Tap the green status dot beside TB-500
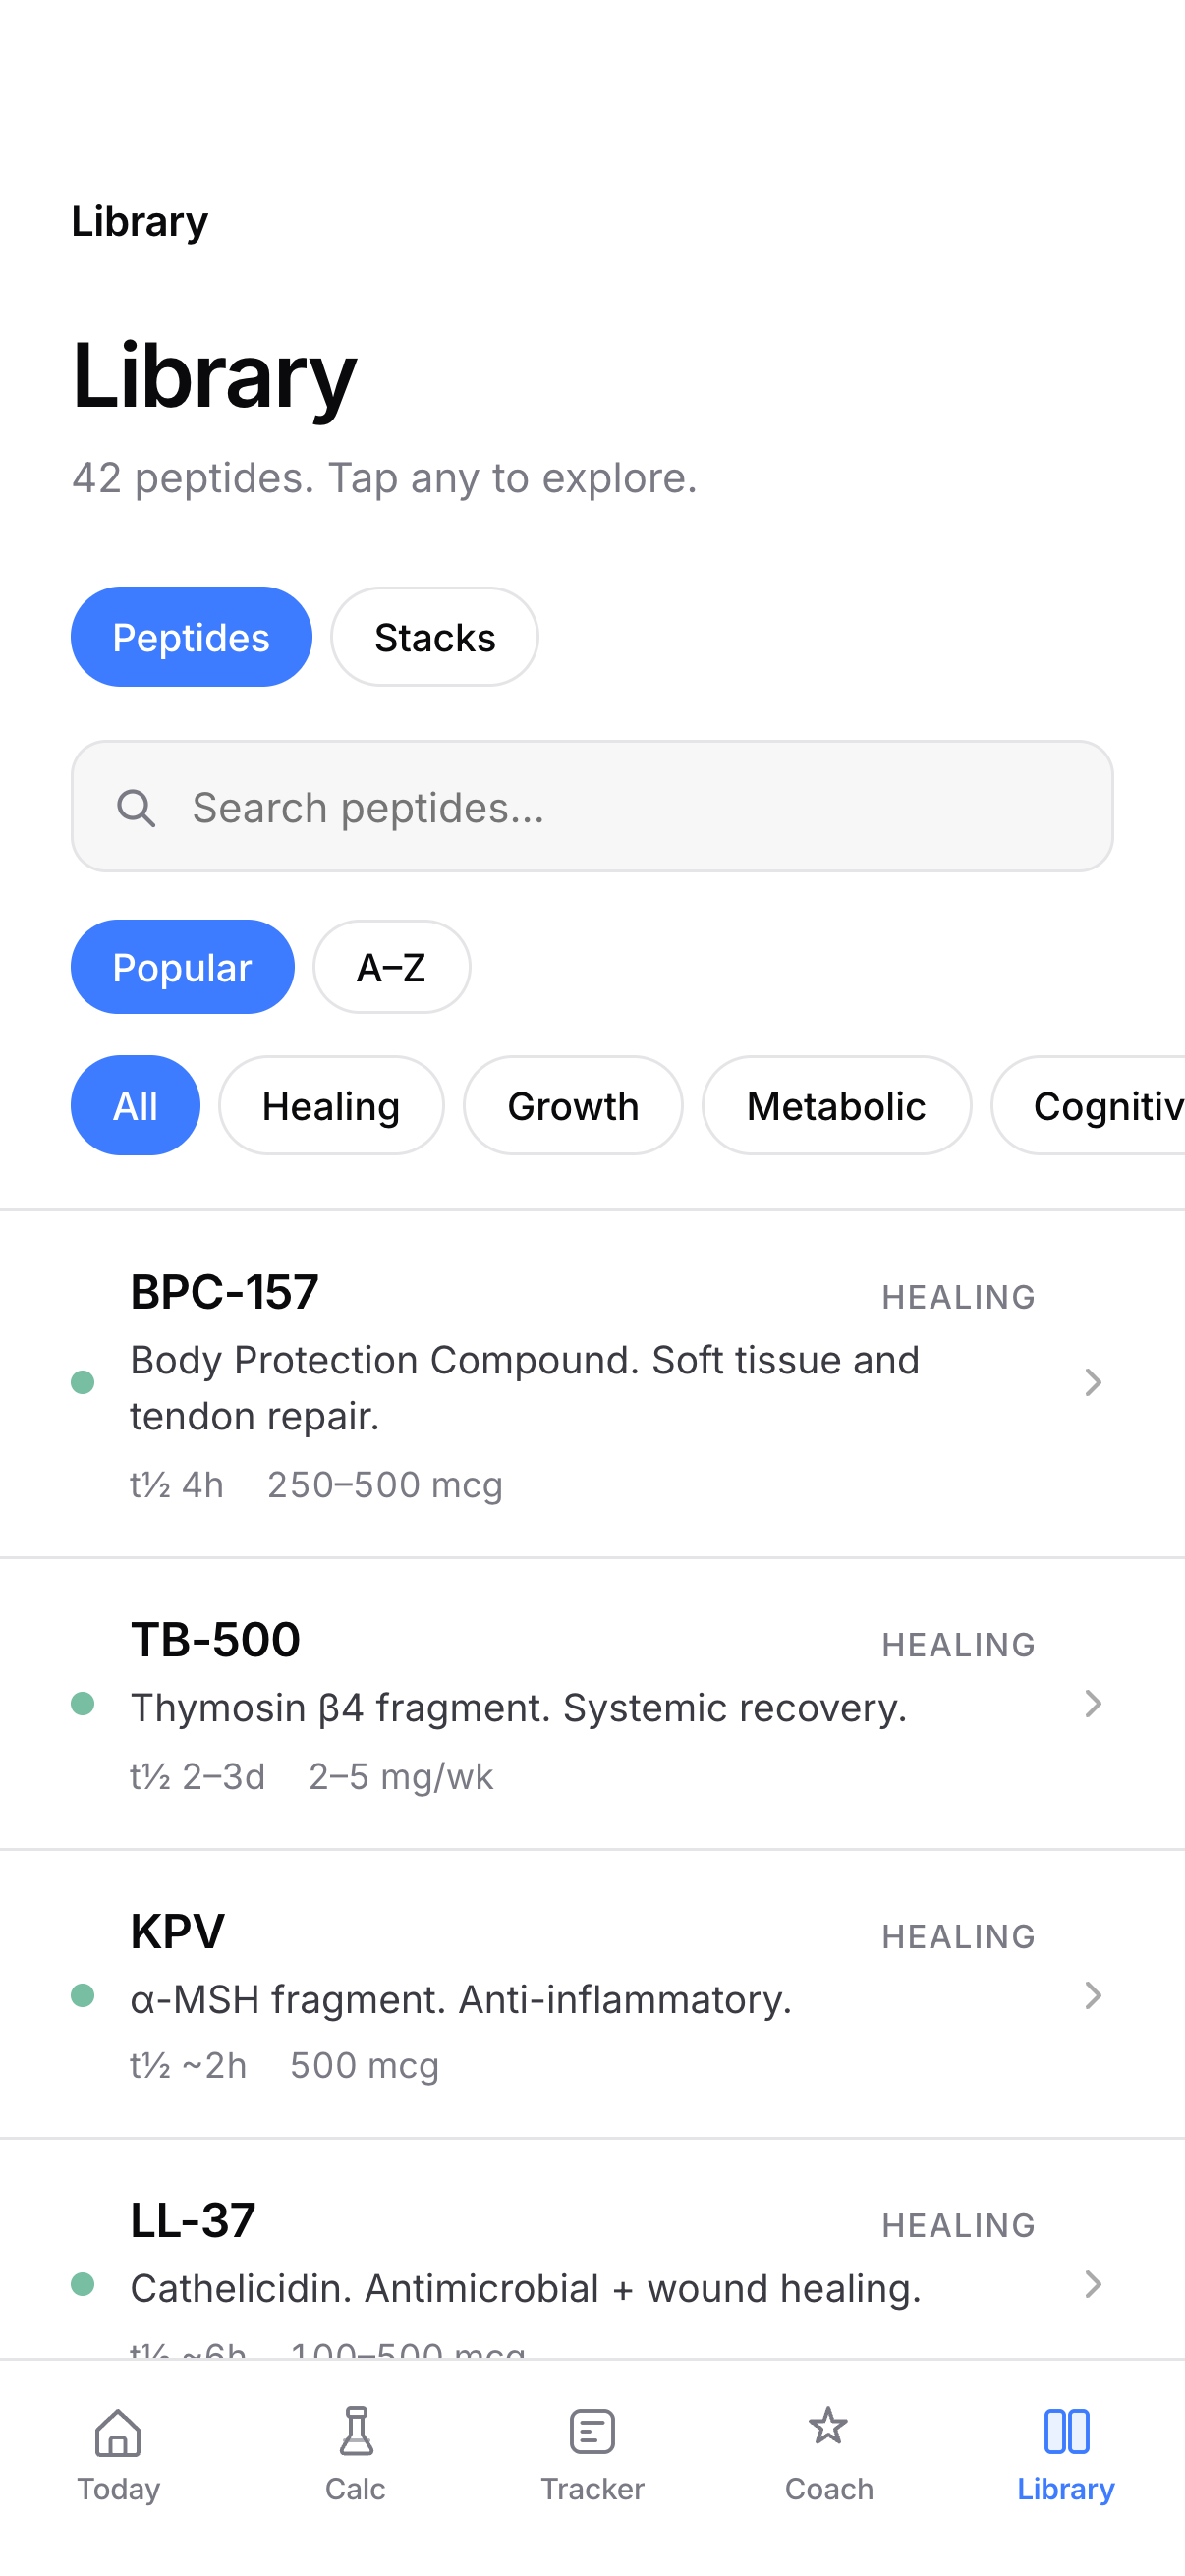This screenshot has height=2576, width=1185. (x=84, y=1704)
